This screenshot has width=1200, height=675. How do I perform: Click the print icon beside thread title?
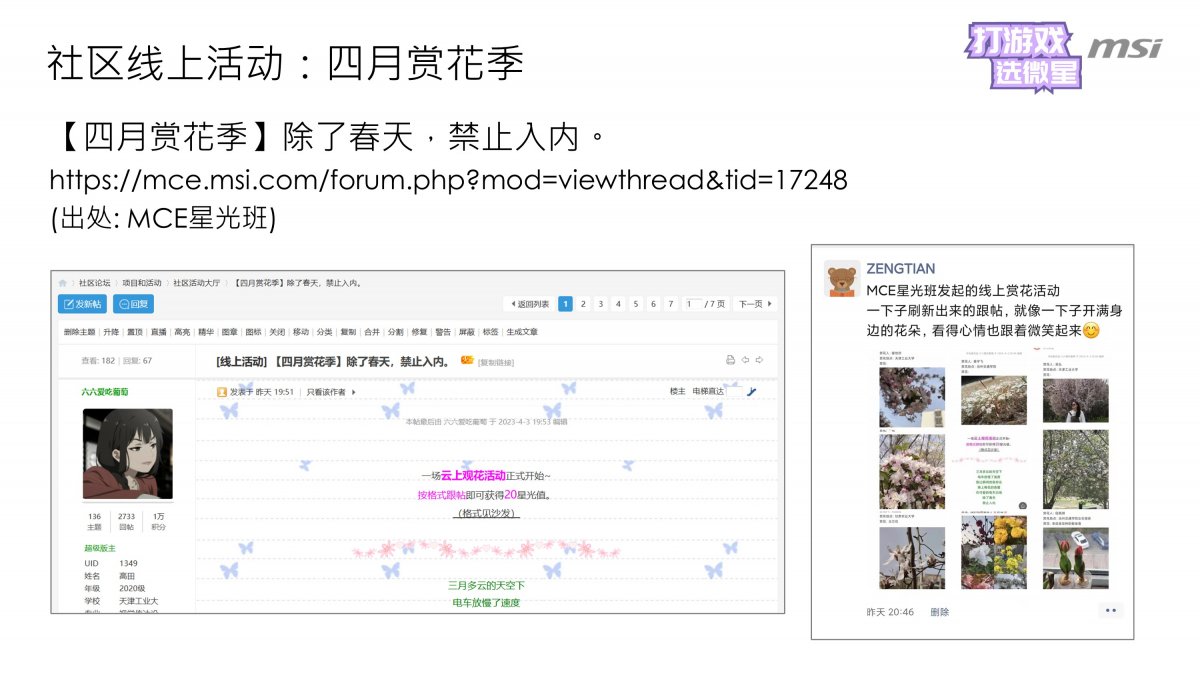(730, 360)
